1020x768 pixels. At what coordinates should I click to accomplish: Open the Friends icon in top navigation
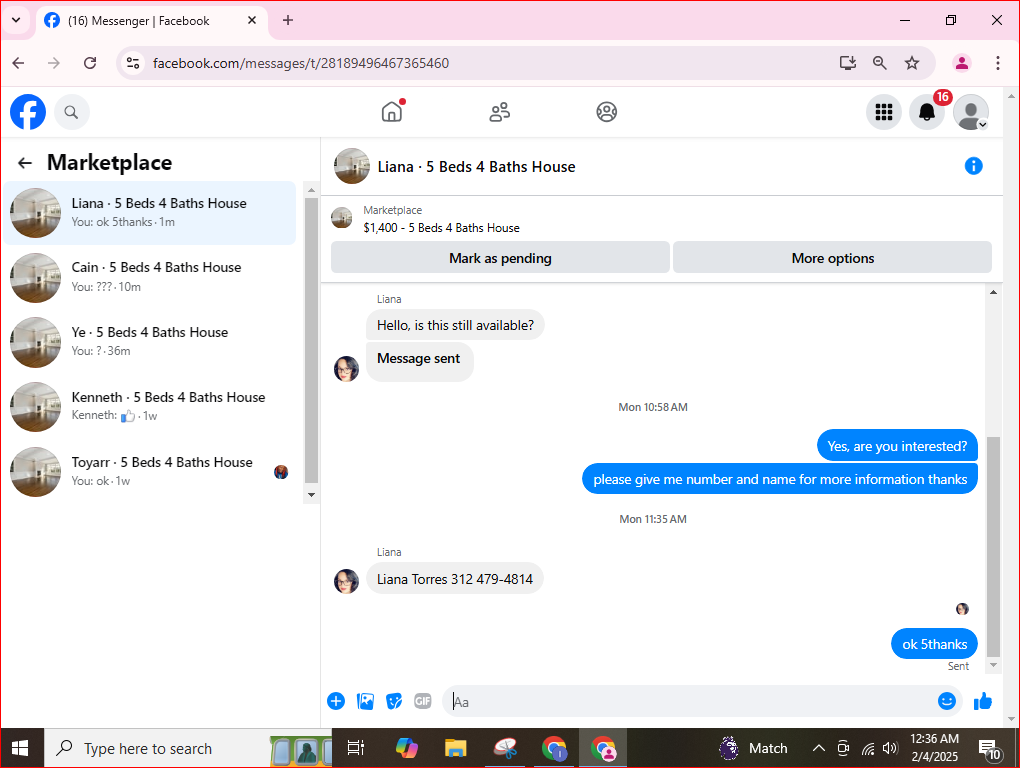tap(500, 112)
